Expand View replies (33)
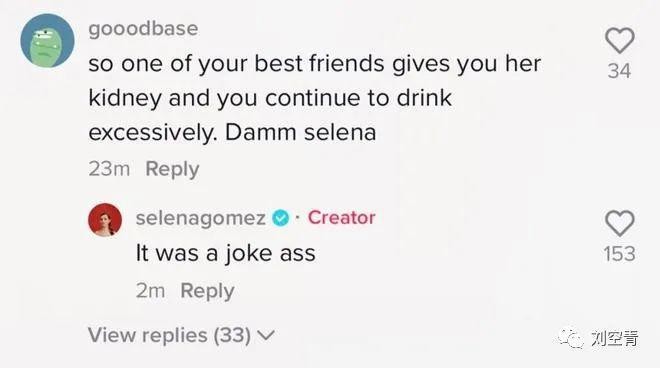This screenshot has width=660, height=368. pyautogui.click(x=181, y=336)
